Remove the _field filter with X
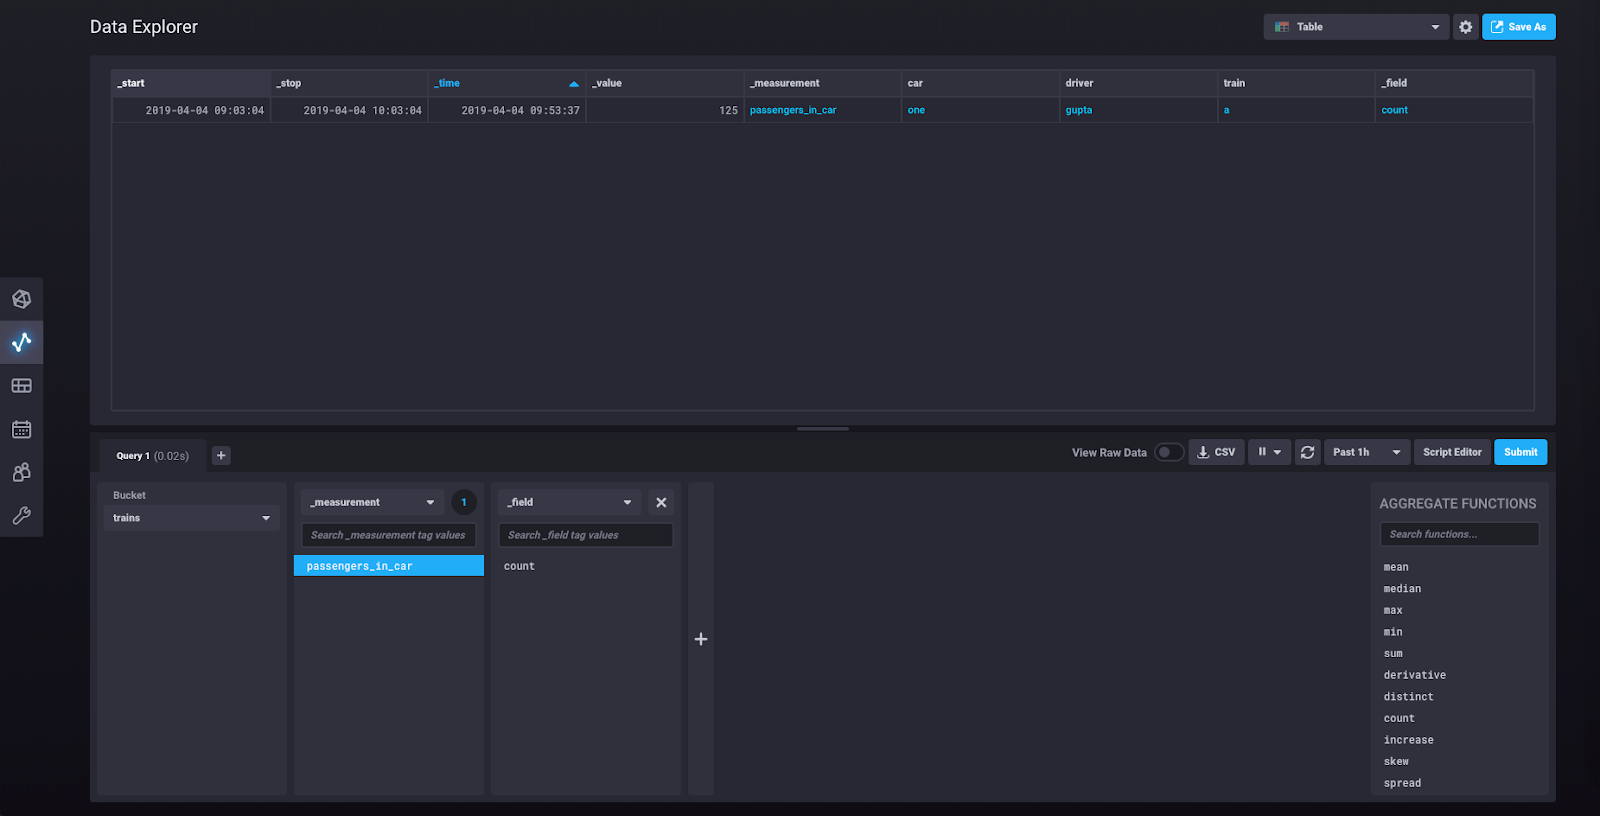The width and height of the screenshot is (1600, 816). [661, 502]
